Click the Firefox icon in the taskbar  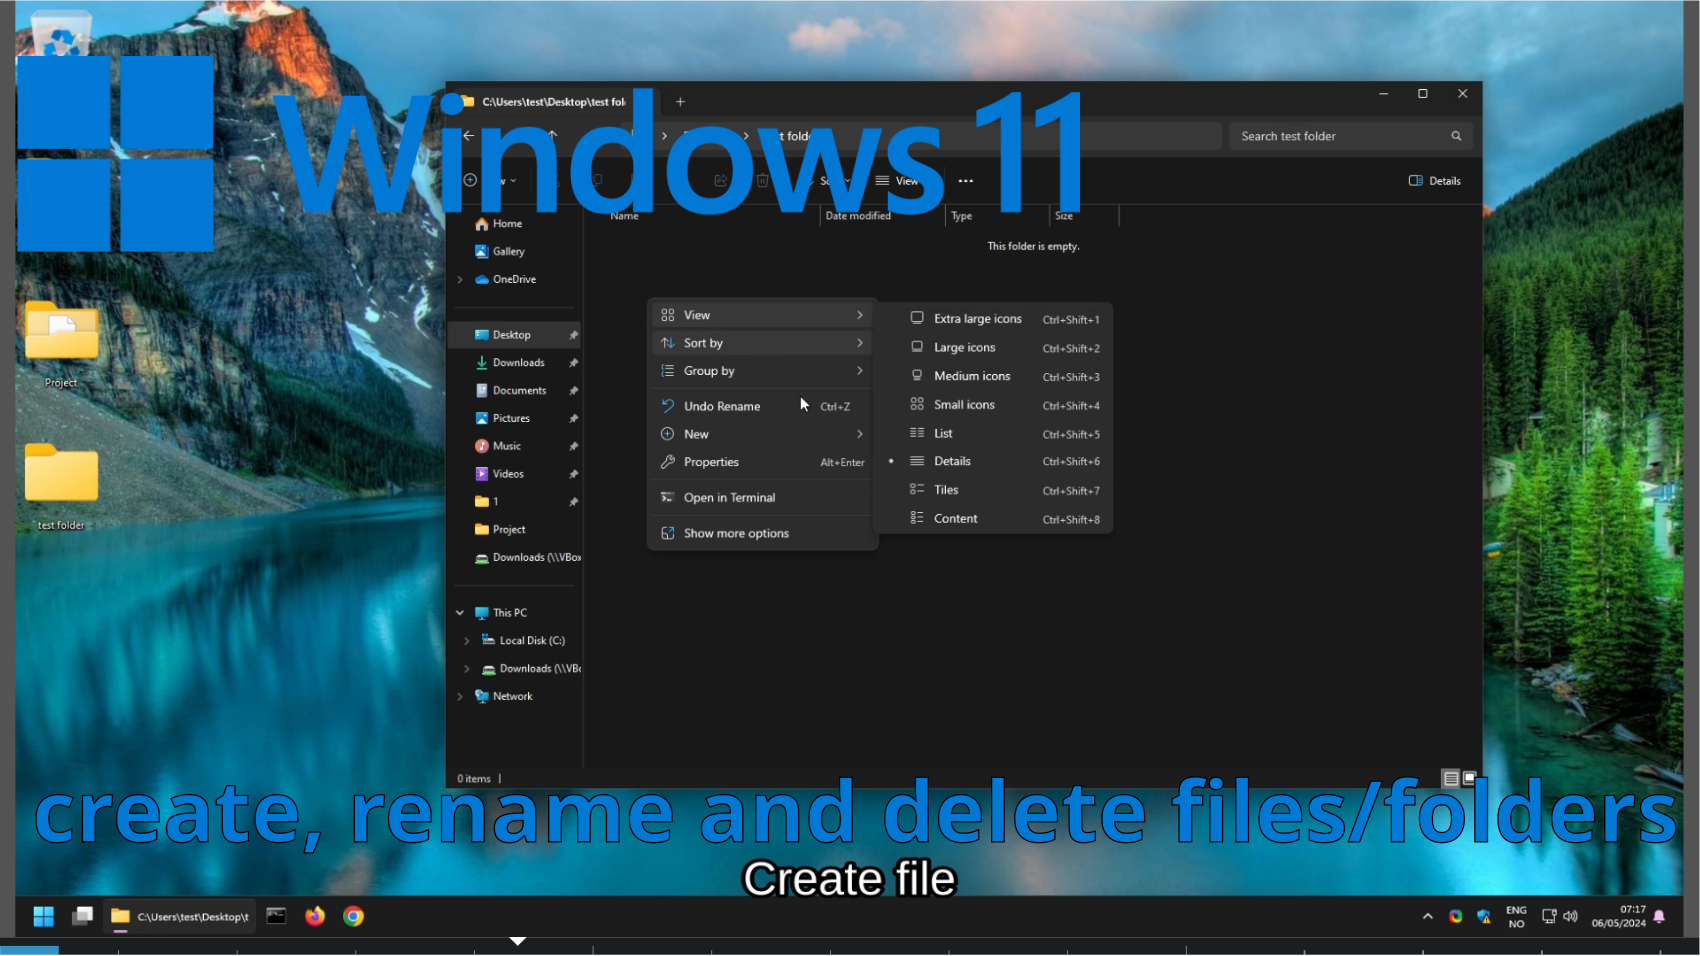(315, 917)
